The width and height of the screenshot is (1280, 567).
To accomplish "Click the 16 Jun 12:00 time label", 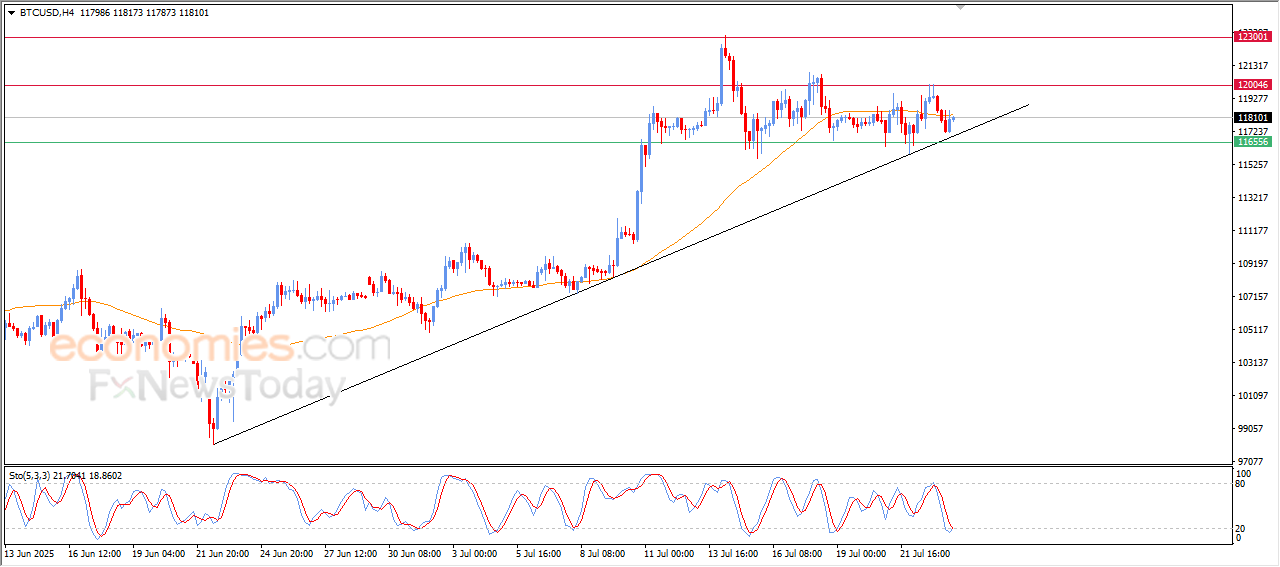I will pos(94,552).
